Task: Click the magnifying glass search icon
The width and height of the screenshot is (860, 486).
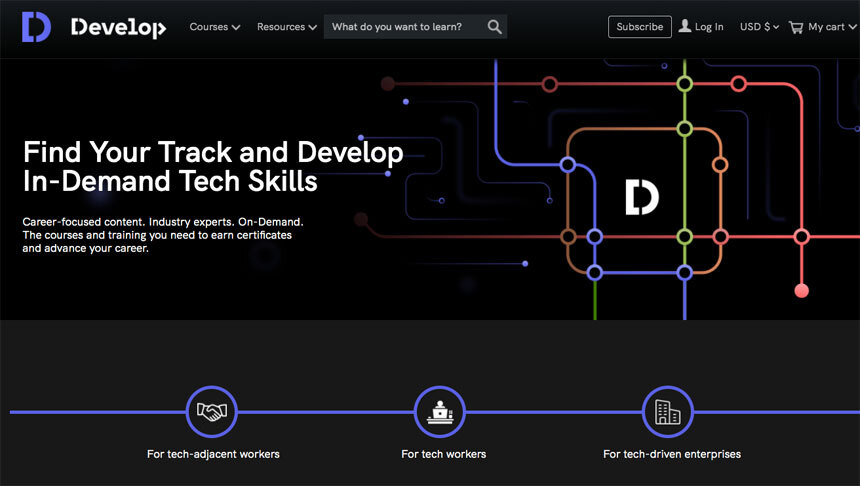Action: [x=494, y=27]
